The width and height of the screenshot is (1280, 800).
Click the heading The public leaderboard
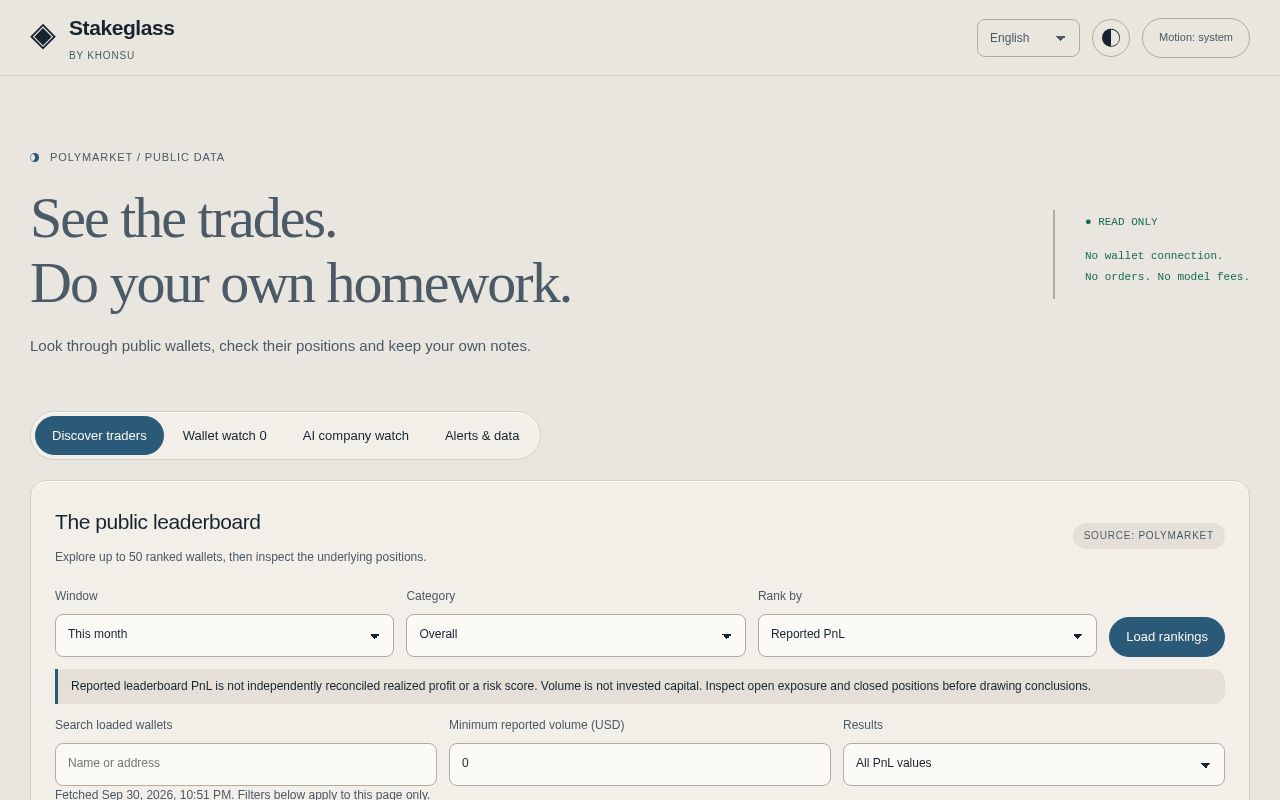(x=158, y=522)
